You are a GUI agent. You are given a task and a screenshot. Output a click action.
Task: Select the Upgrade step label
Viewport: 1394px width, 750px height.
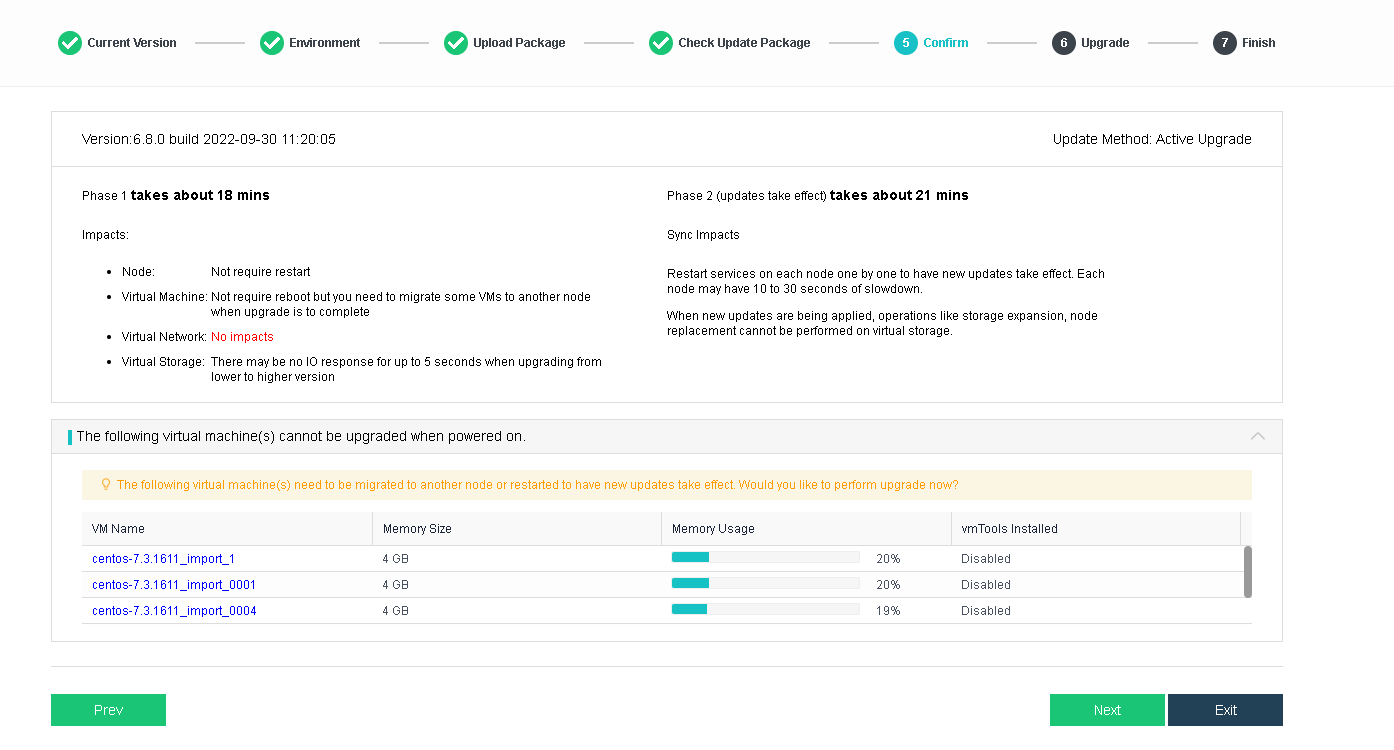[1105, 43]
